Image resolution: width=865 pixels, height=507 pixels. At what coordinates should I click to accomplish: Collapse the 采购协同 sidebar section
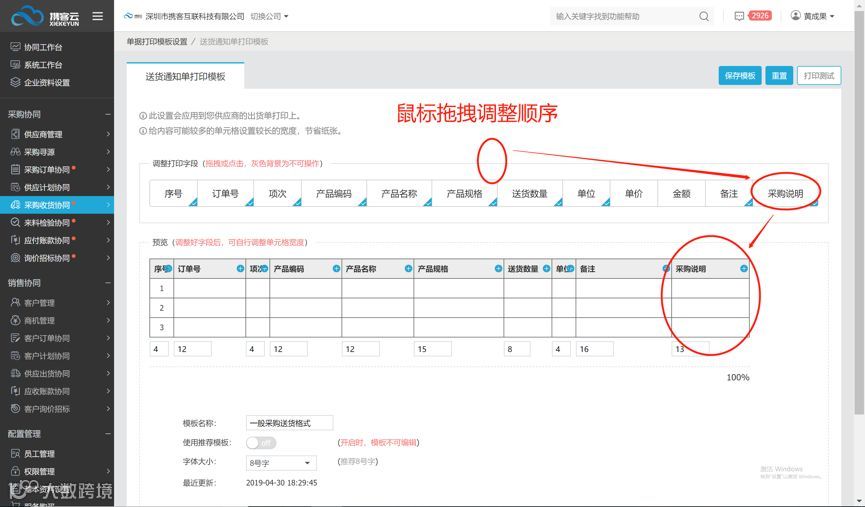[108, 114]
